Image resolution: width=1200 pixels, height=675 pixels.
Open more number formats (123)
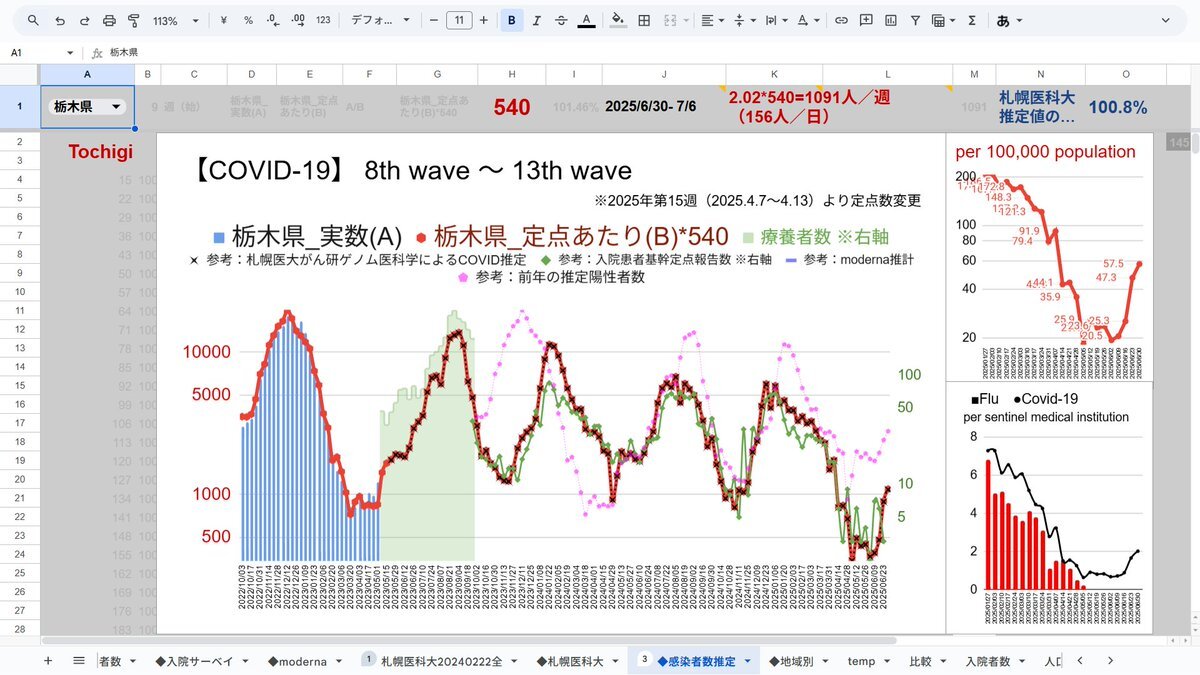323,20
